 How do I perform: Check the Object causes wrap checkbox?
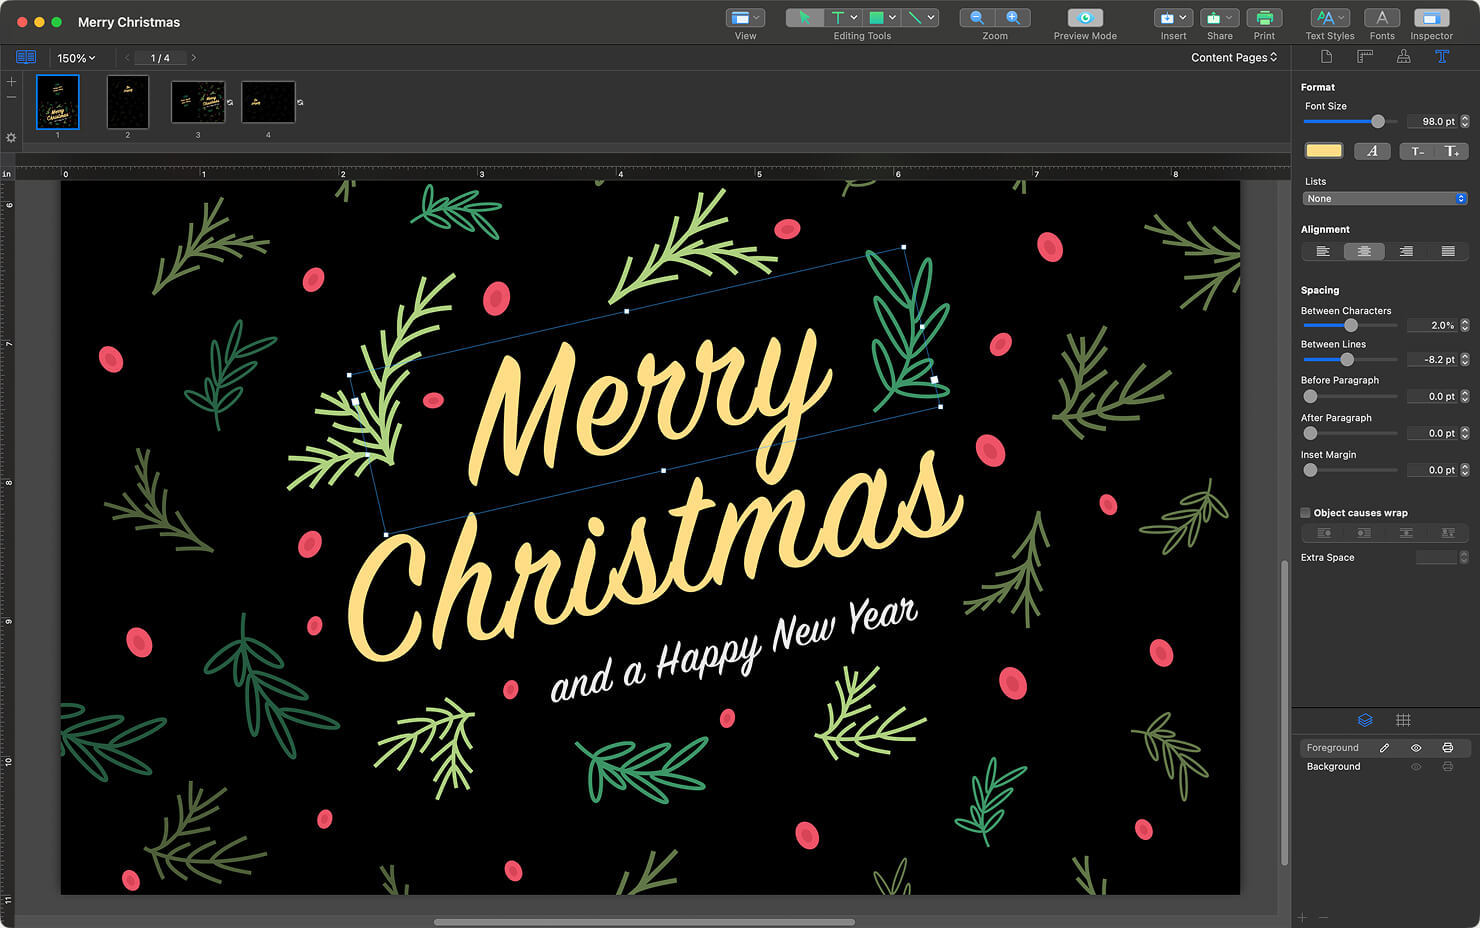[1305, 512]
